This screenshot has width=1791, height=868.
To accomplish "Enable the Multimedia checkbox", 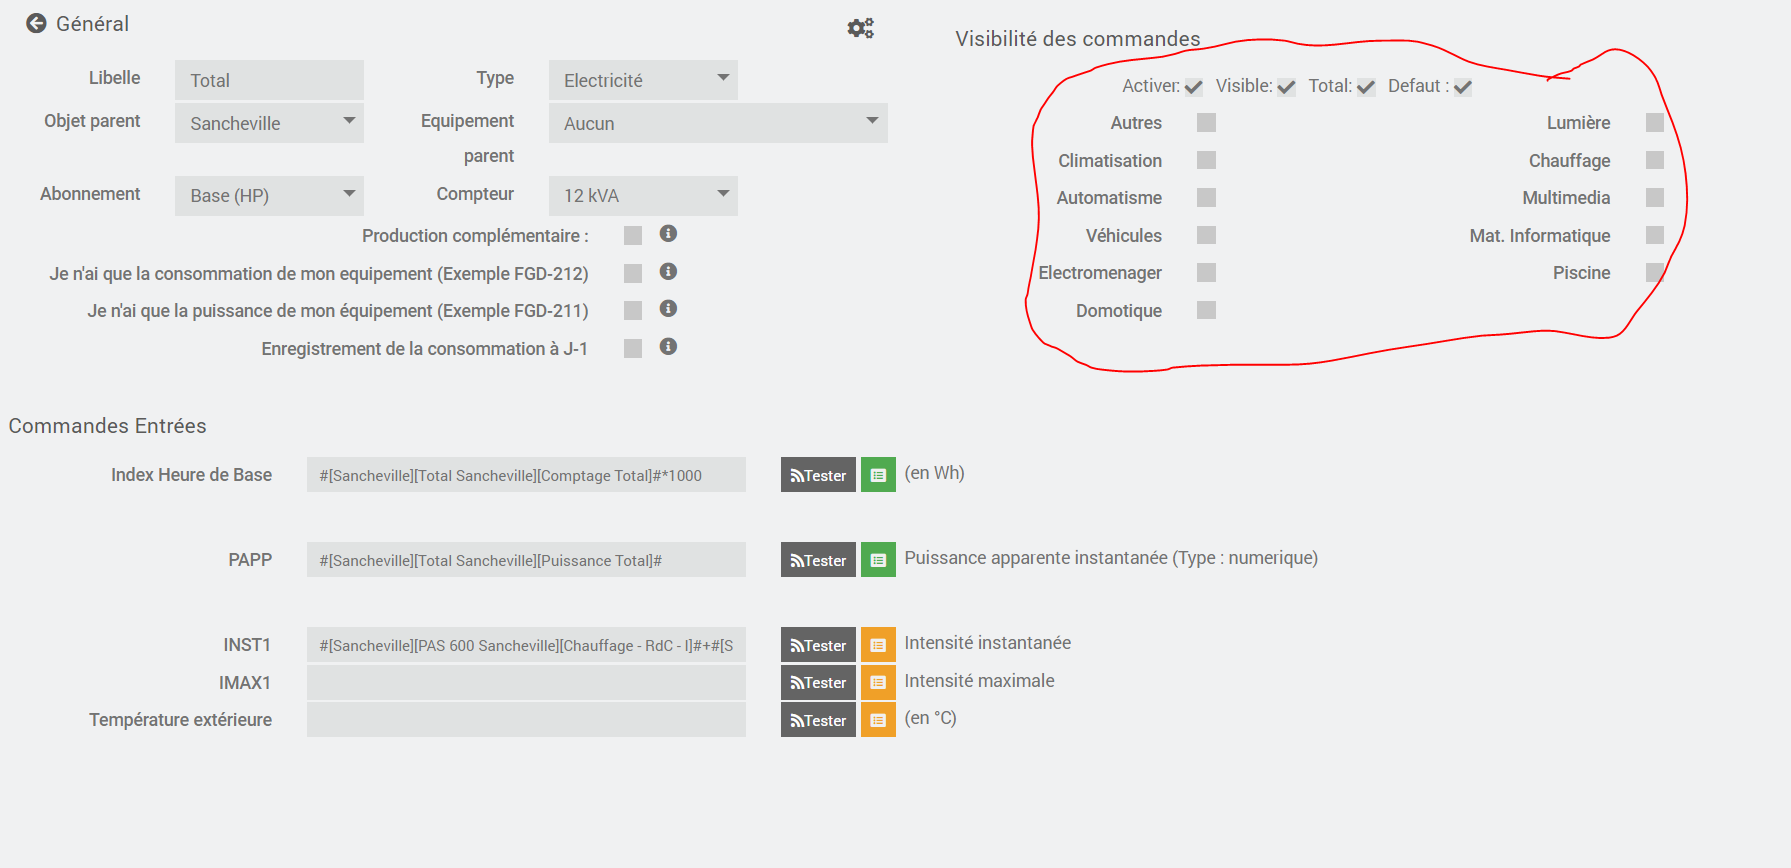I will click(1655, 197).
